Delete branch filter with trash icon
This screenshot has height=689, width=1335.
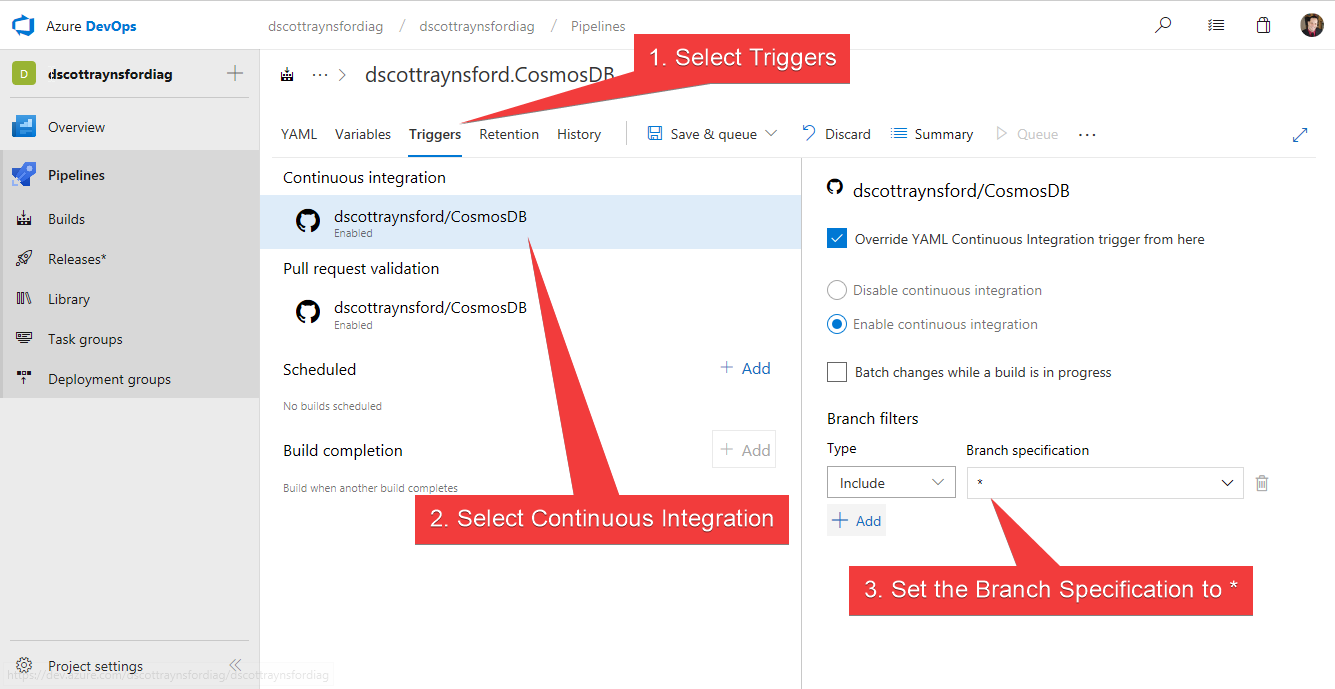pos(1262,483)
